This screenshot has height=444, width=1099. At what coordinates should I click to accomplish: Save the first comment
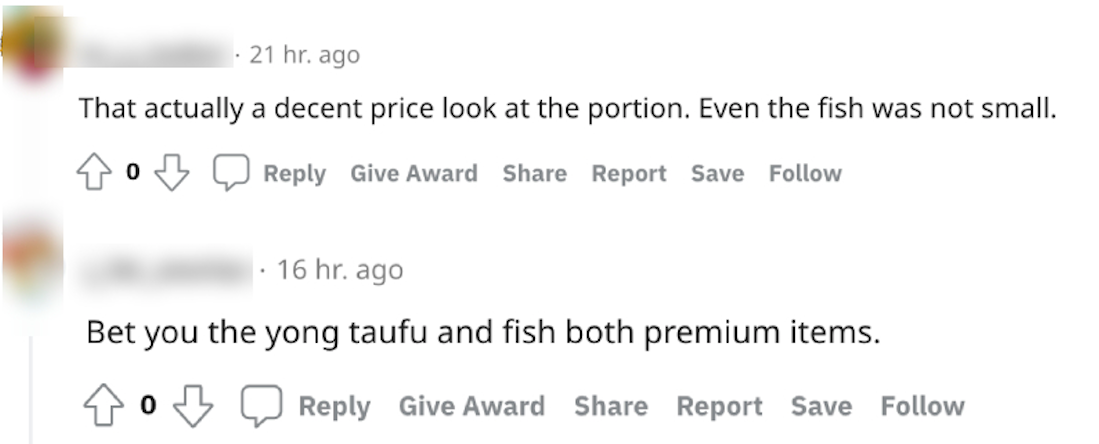point(717,173)
